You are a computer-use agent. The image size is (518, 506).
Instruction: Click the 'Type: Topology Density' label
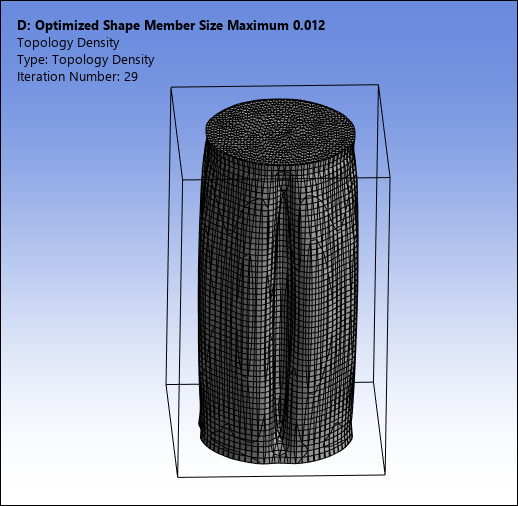pos(85,60)
